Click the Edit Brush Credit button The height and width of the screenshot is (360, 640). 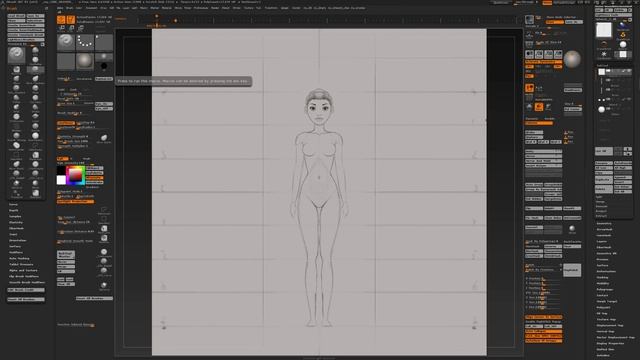pyautogui.click(x=26, y=290)
